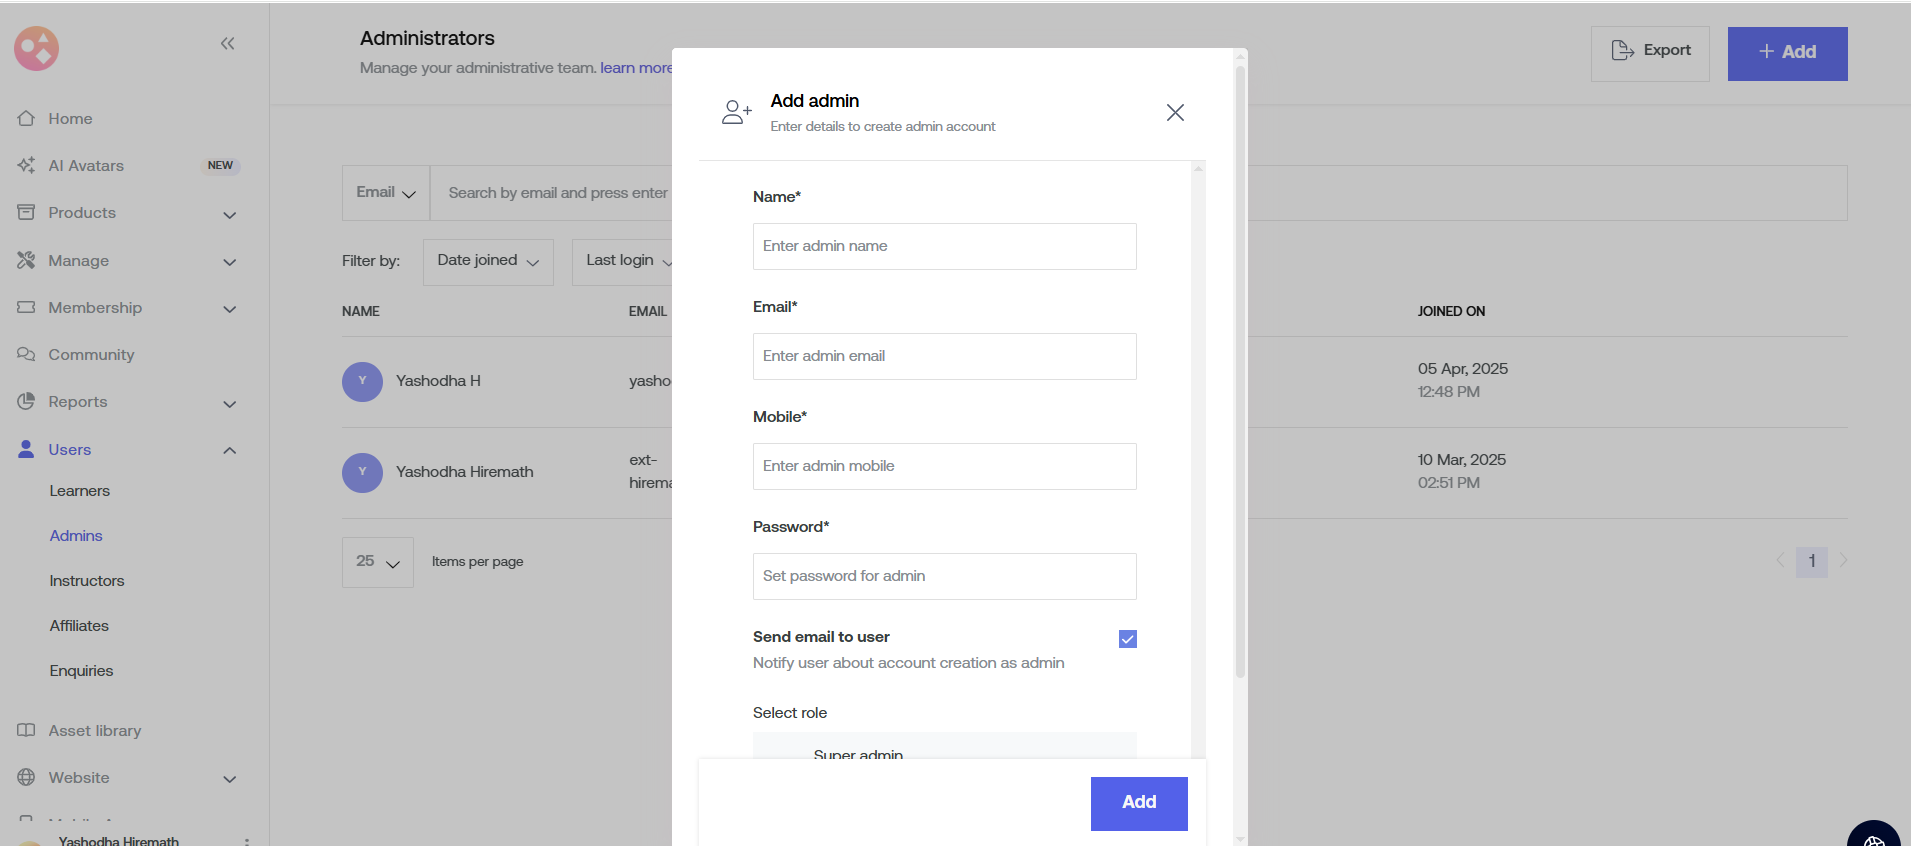Go to Learners under Users
1911x846 pixels.
click(x=80, y=491)
